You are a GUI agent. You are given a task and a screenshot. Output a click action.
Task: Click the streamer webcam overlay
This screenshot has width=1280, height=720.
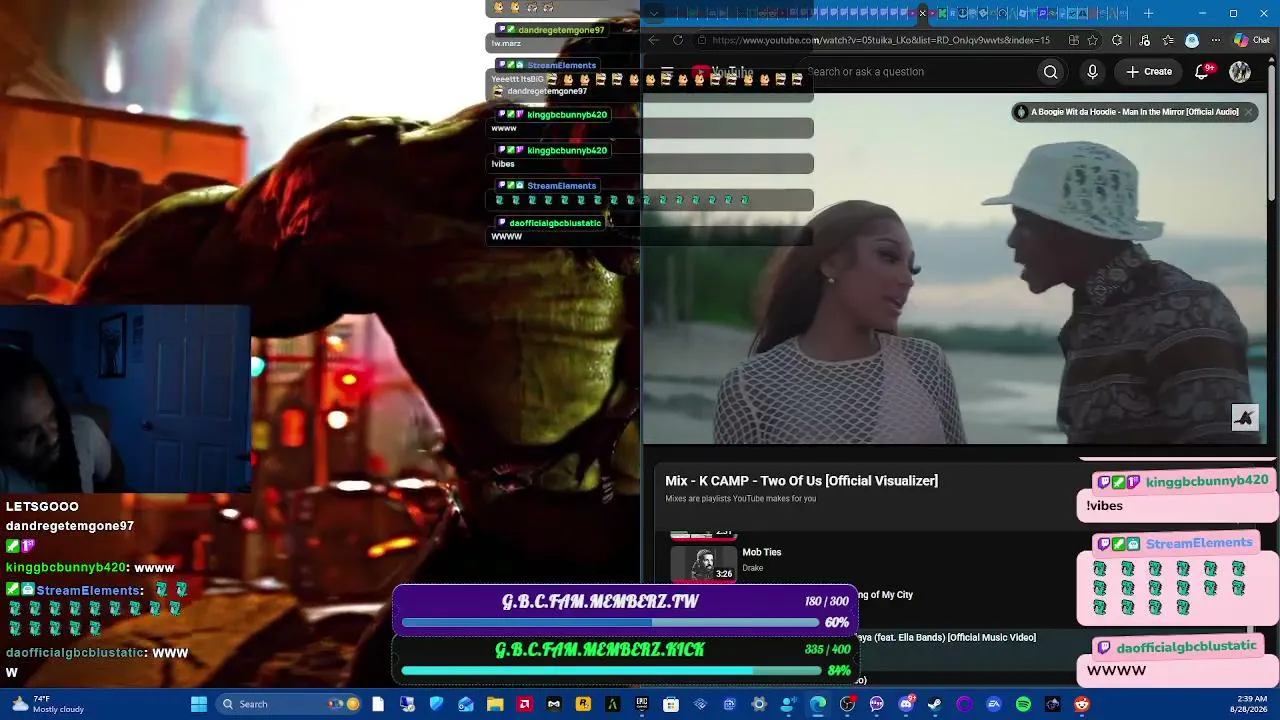tap(125, 400)
